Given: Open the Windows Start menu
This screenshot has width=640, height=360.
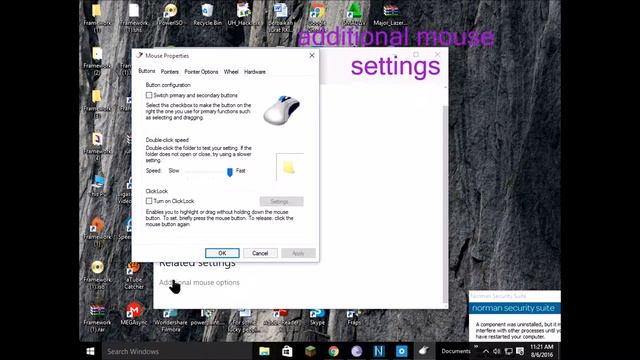Looking at the screenshot, I should (x=90, y=351).
